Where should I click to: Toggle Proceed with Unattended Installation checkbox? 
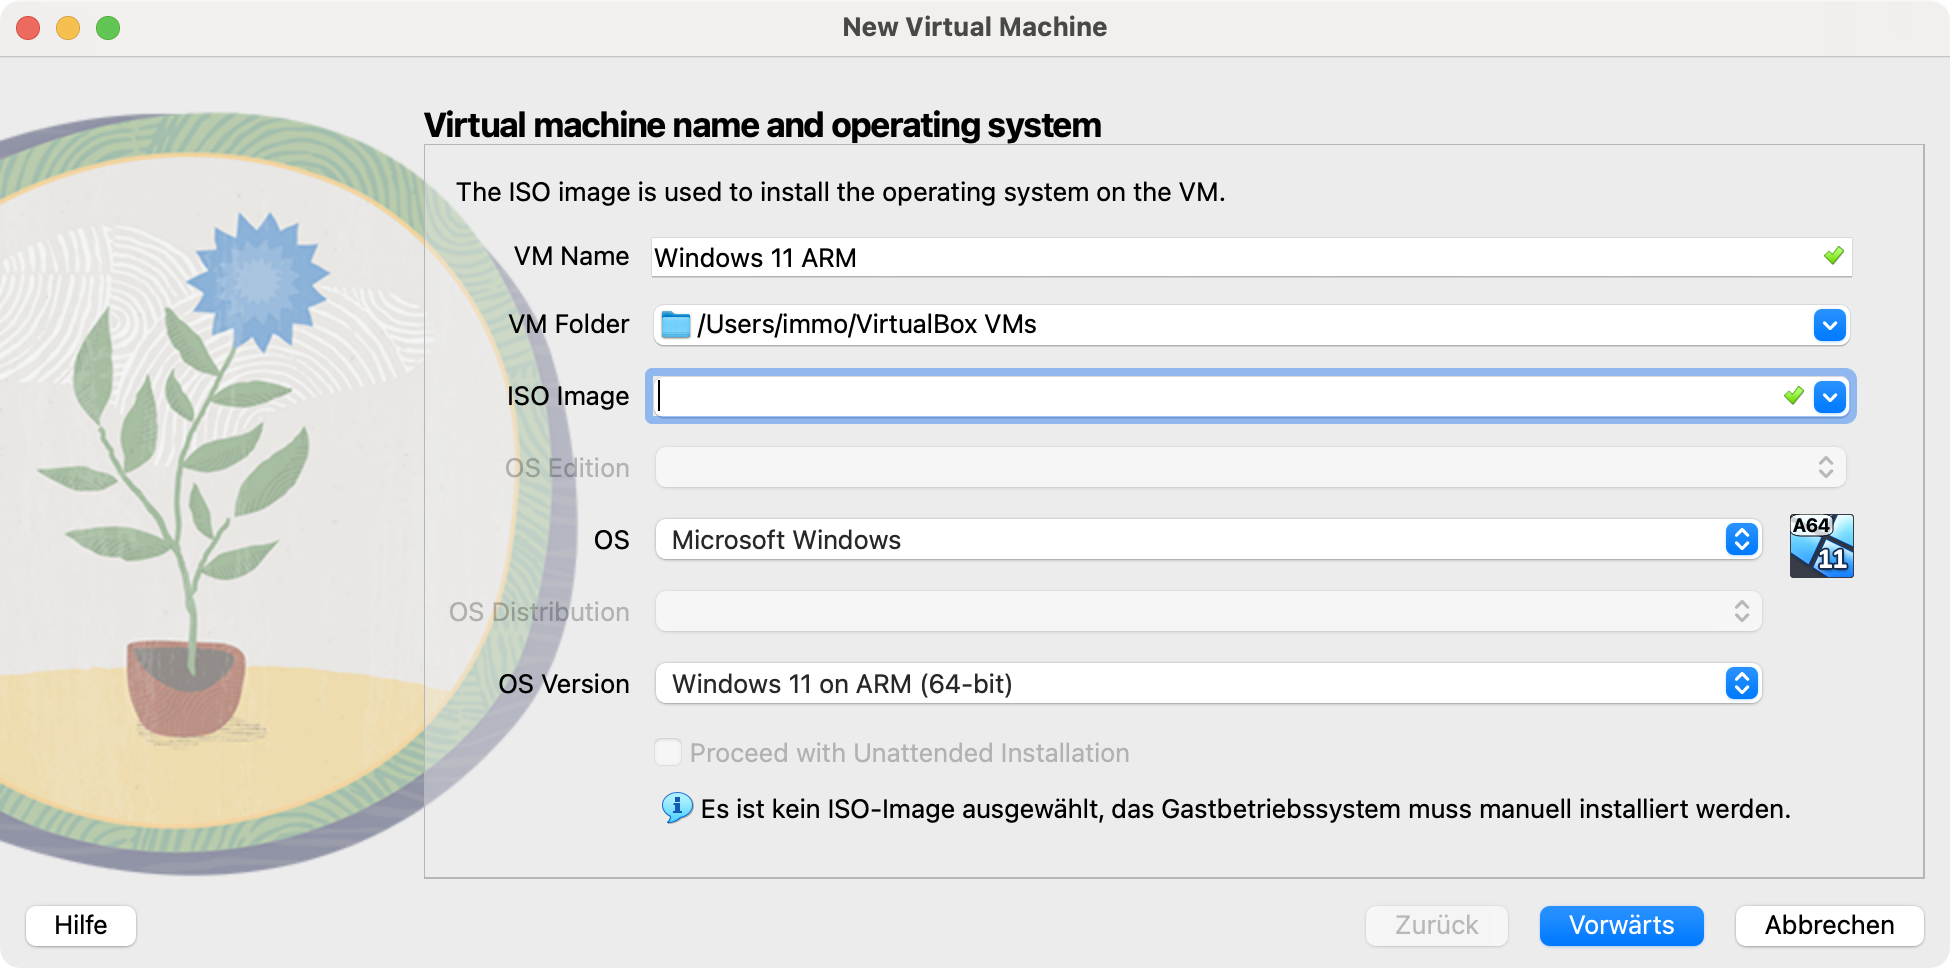[668, 752]
